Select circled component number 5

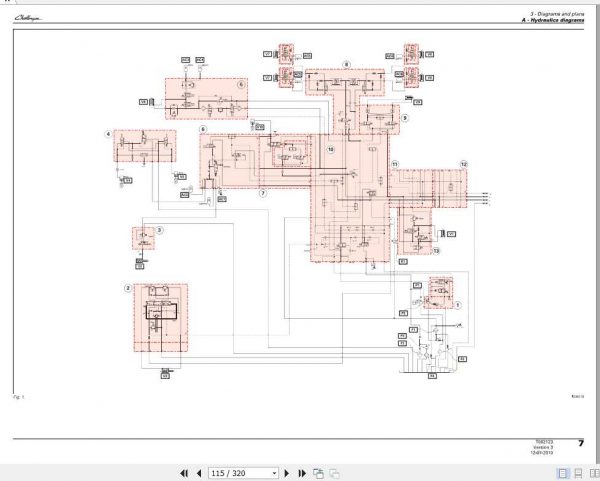coord(203,129)
